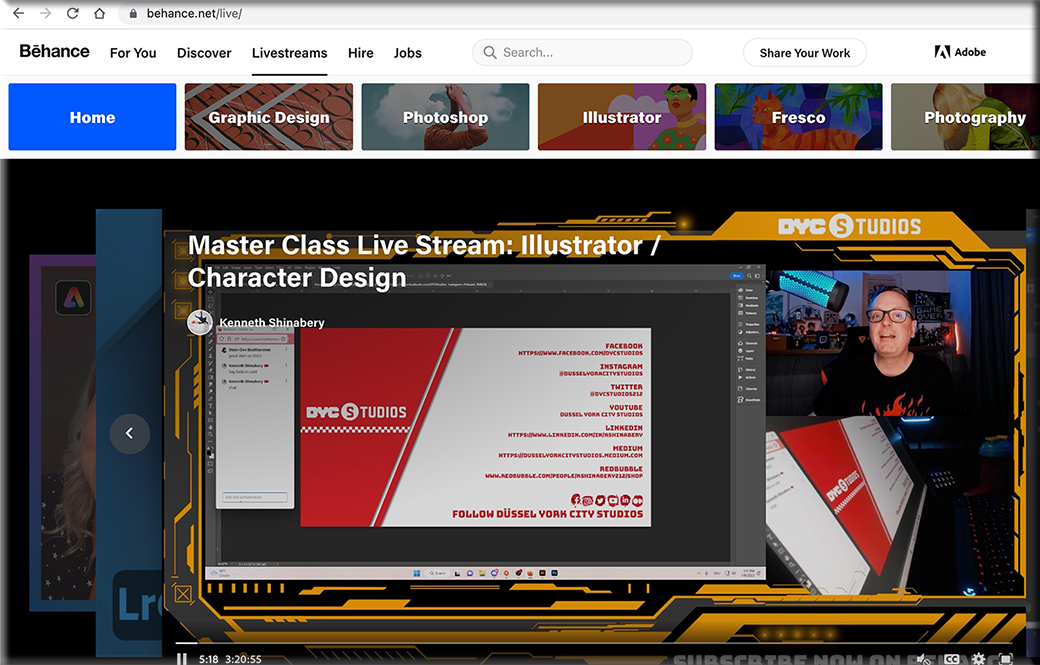Toggle closed captions
1040x665 pixels.
(x=951, y=659)
